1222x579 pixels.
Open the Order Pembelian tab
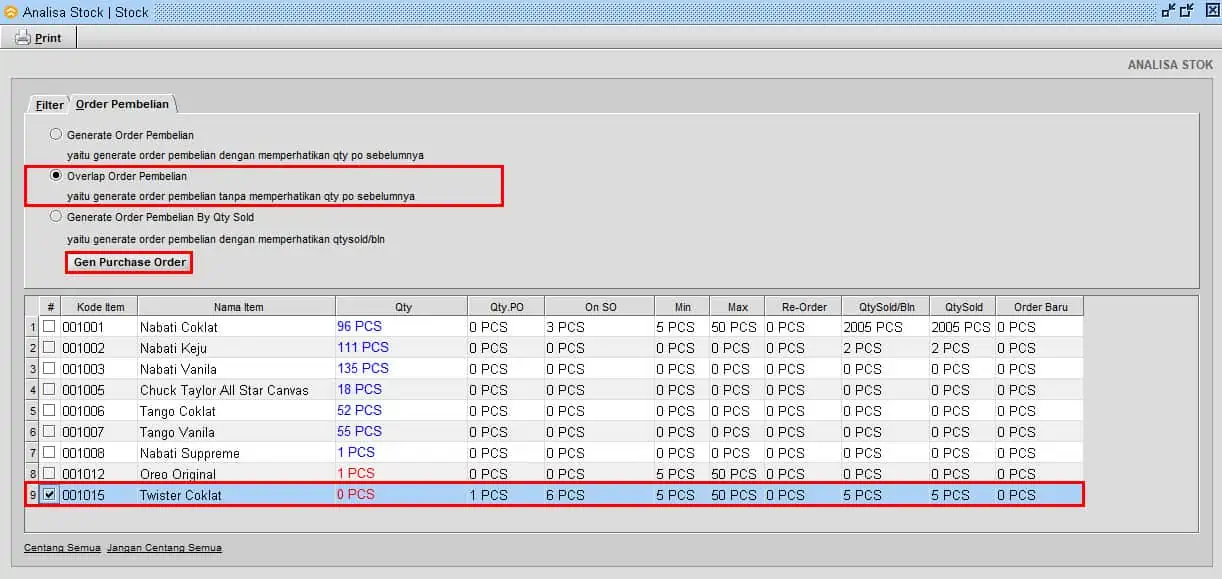[x=123, y=104]
